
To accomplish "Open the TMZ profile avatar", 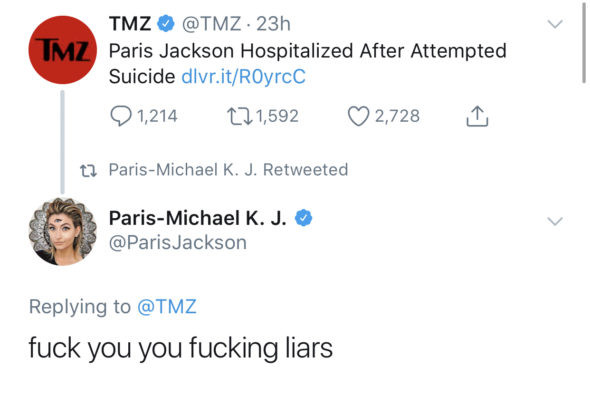I will click(x=62, y=50).
